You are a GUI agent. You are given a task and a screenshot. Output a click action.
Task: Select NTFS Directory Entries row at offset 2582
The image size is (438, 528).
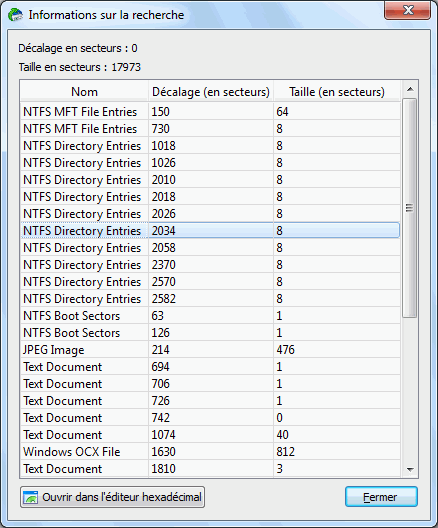pyautogui.click(x=210, y=299)
